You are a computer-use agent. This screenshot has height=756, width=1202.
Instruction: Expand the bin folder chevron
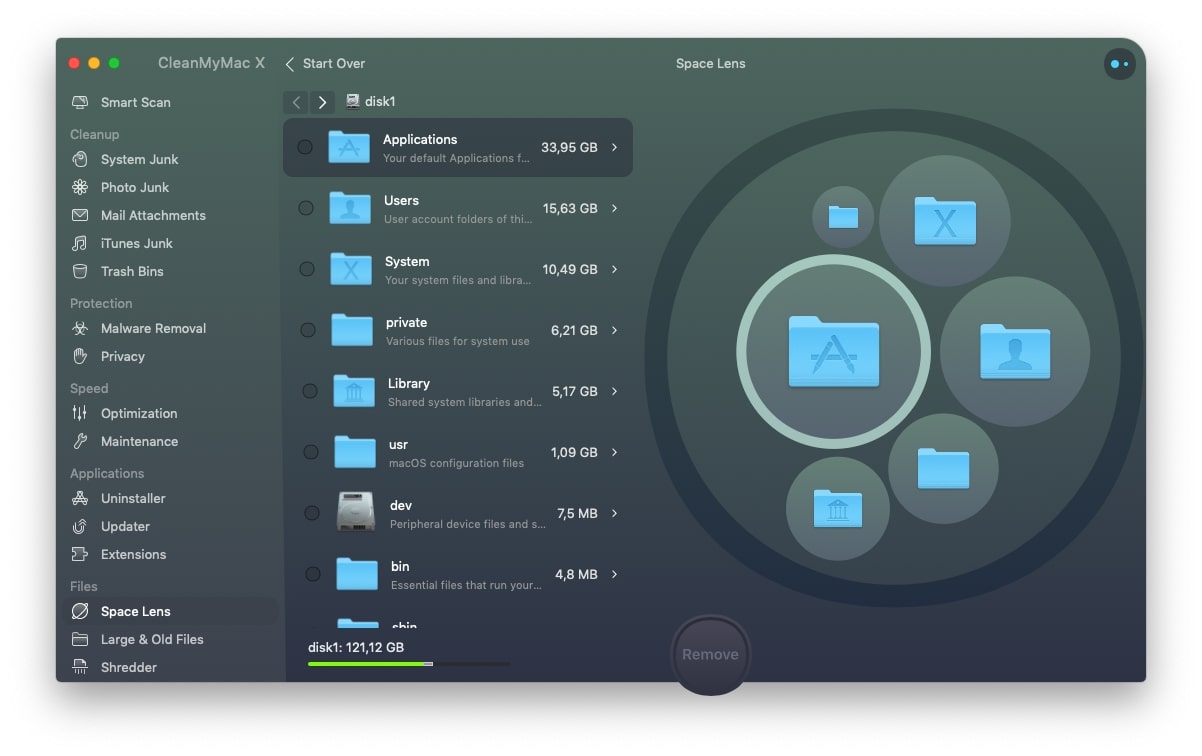[614, 574]
